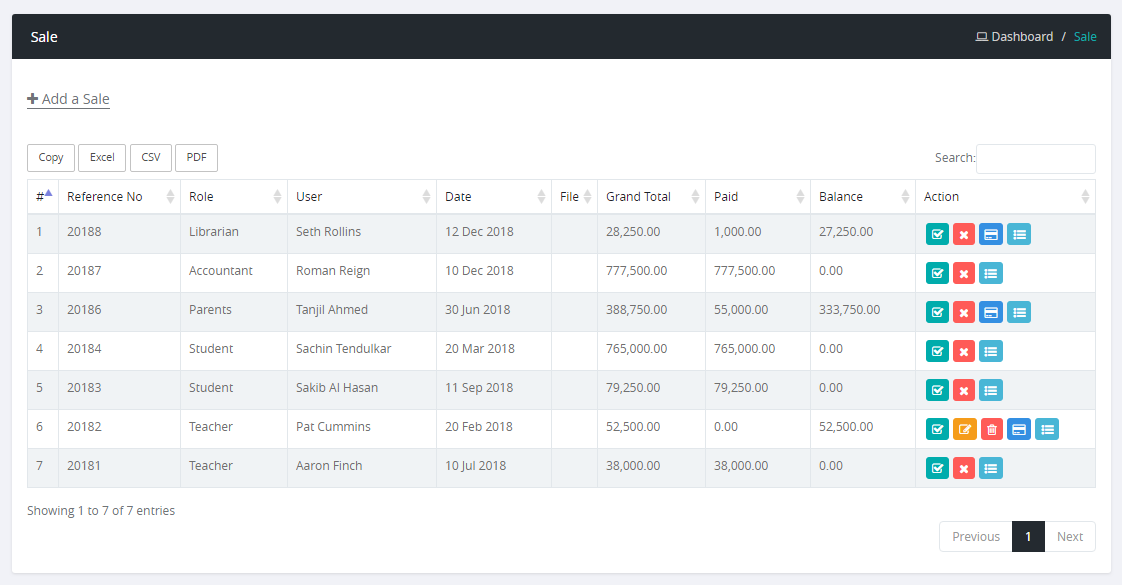Go to Dashboard in breadcrumb
This screenshot has height=585, width=1122.
tap(1021, 37)
